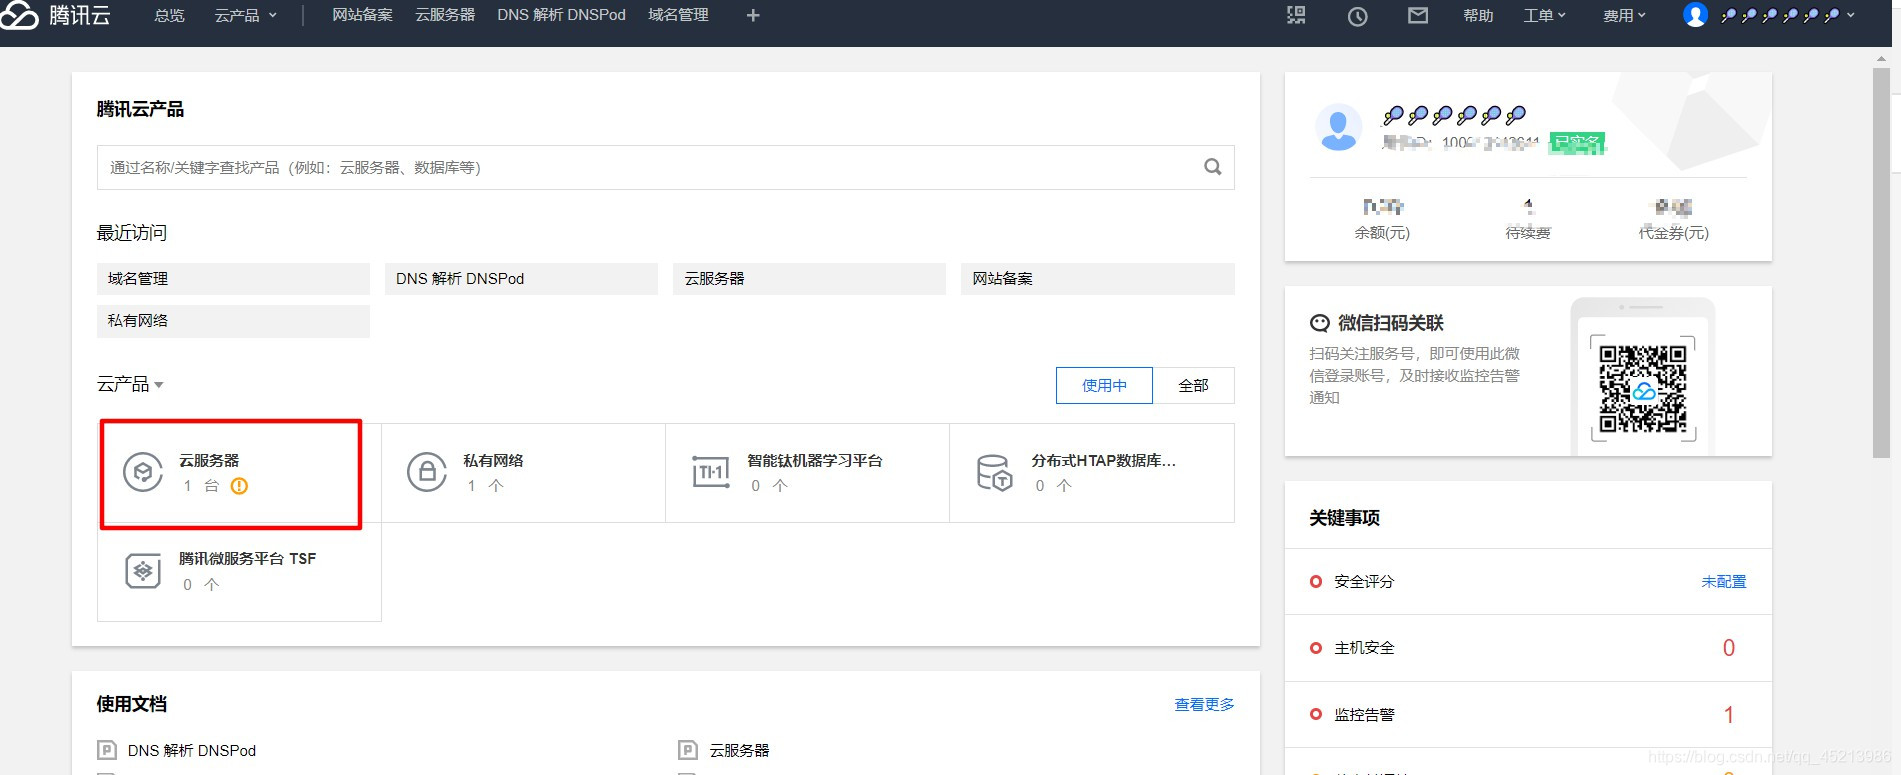The width and height of the screenshot is (1901, 775).
Task: Click the 腾讯微服务平台 TSF icon
Action: 143,571
